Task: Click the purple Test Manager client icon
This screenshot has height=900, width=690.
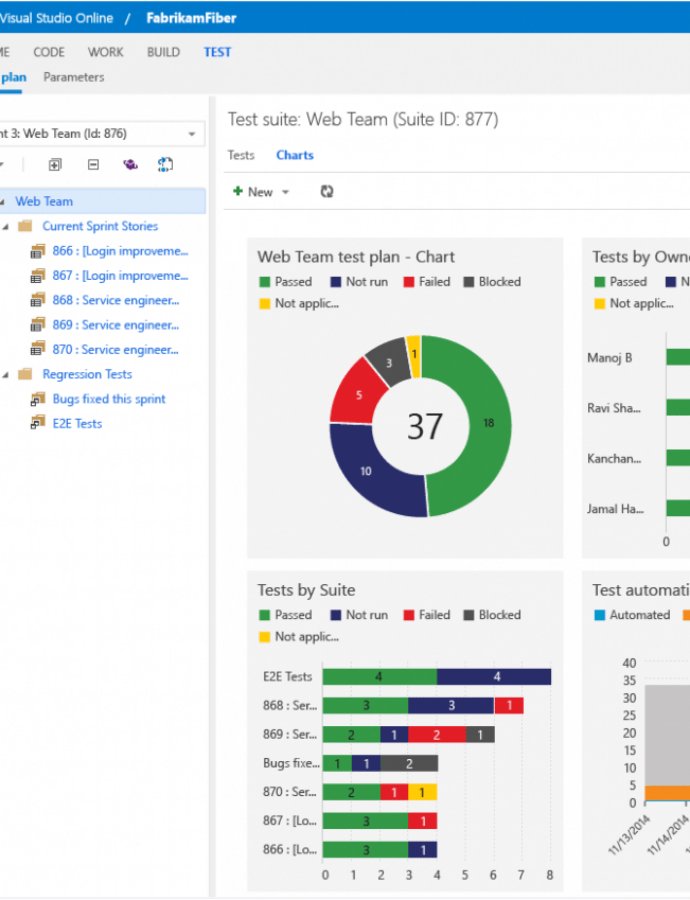Action: pyautogui.click(x=130, y=165)
